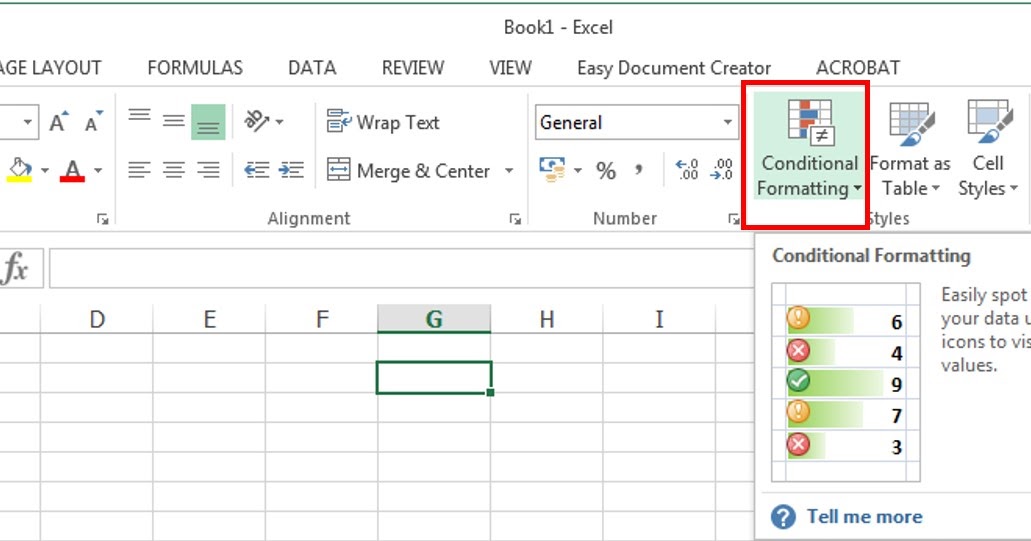Screen dimensions: 1031x541
Task: Click the Conditional Formatting tooltip preview image
Action: (846, 382)
